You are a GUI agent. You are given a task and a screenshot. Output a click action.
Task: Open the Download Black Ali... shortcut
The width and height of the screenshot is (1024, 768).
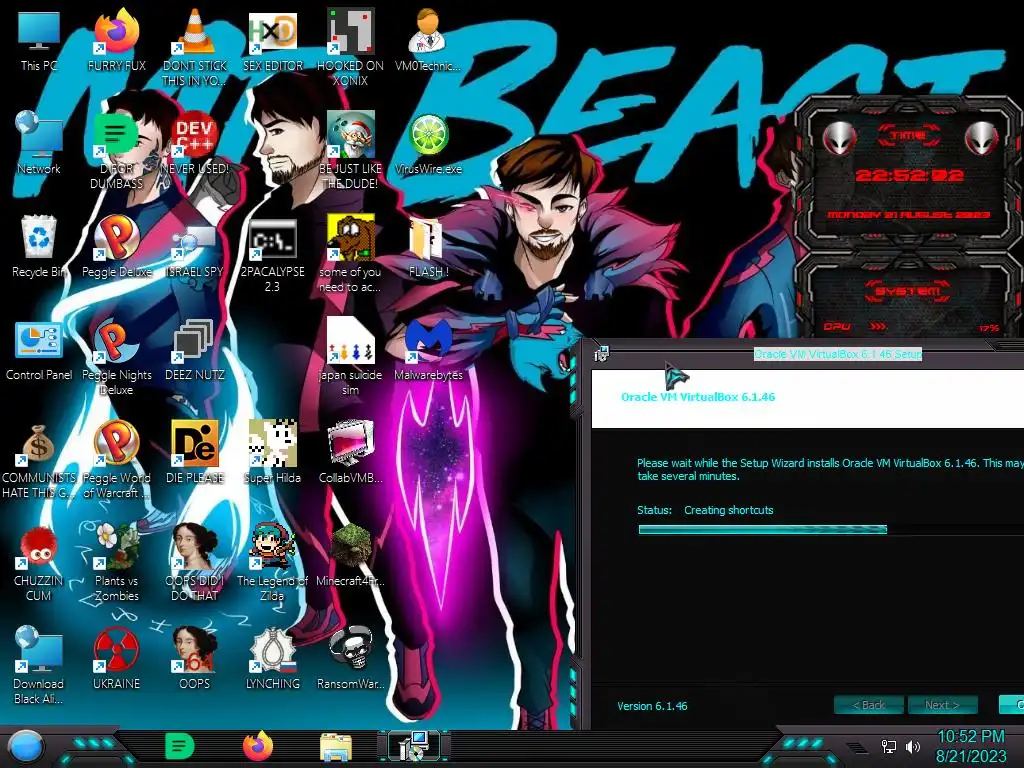coord(39,665)
